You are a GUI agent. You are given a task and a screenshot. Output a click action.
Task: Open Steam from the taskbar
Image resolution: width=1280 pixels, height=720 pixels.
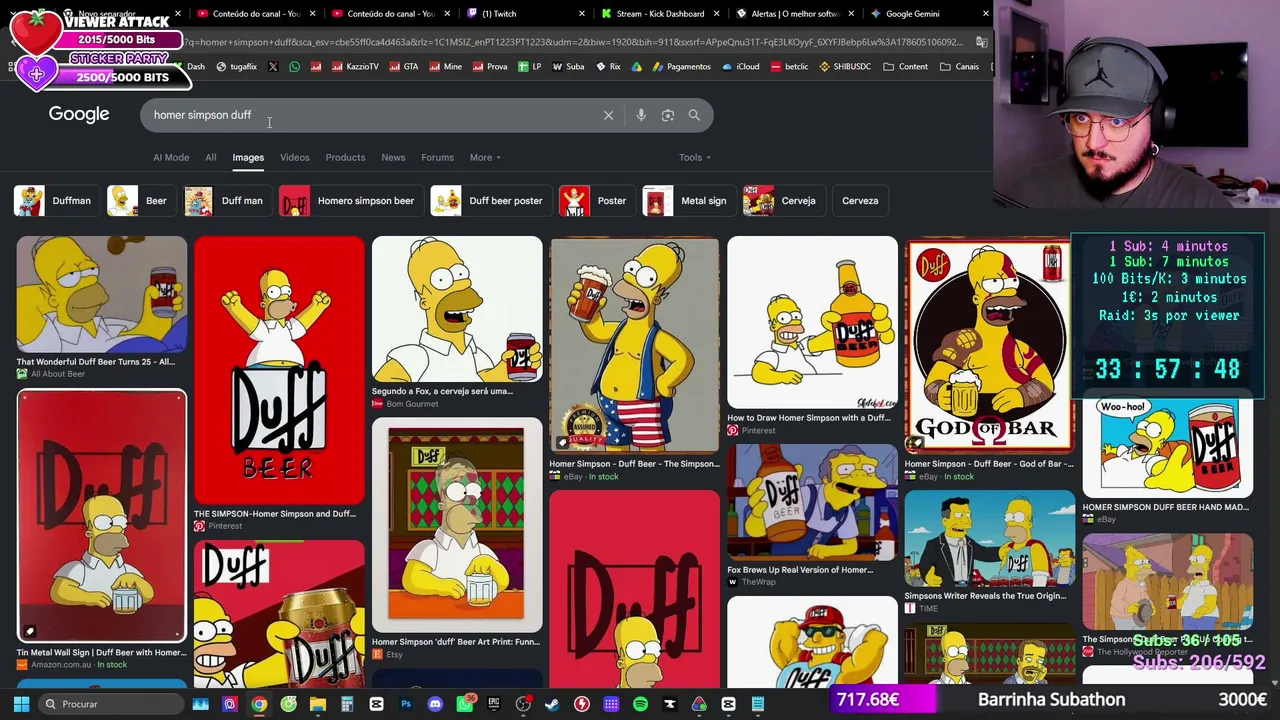pyautogui.click(x=552, y=704)
